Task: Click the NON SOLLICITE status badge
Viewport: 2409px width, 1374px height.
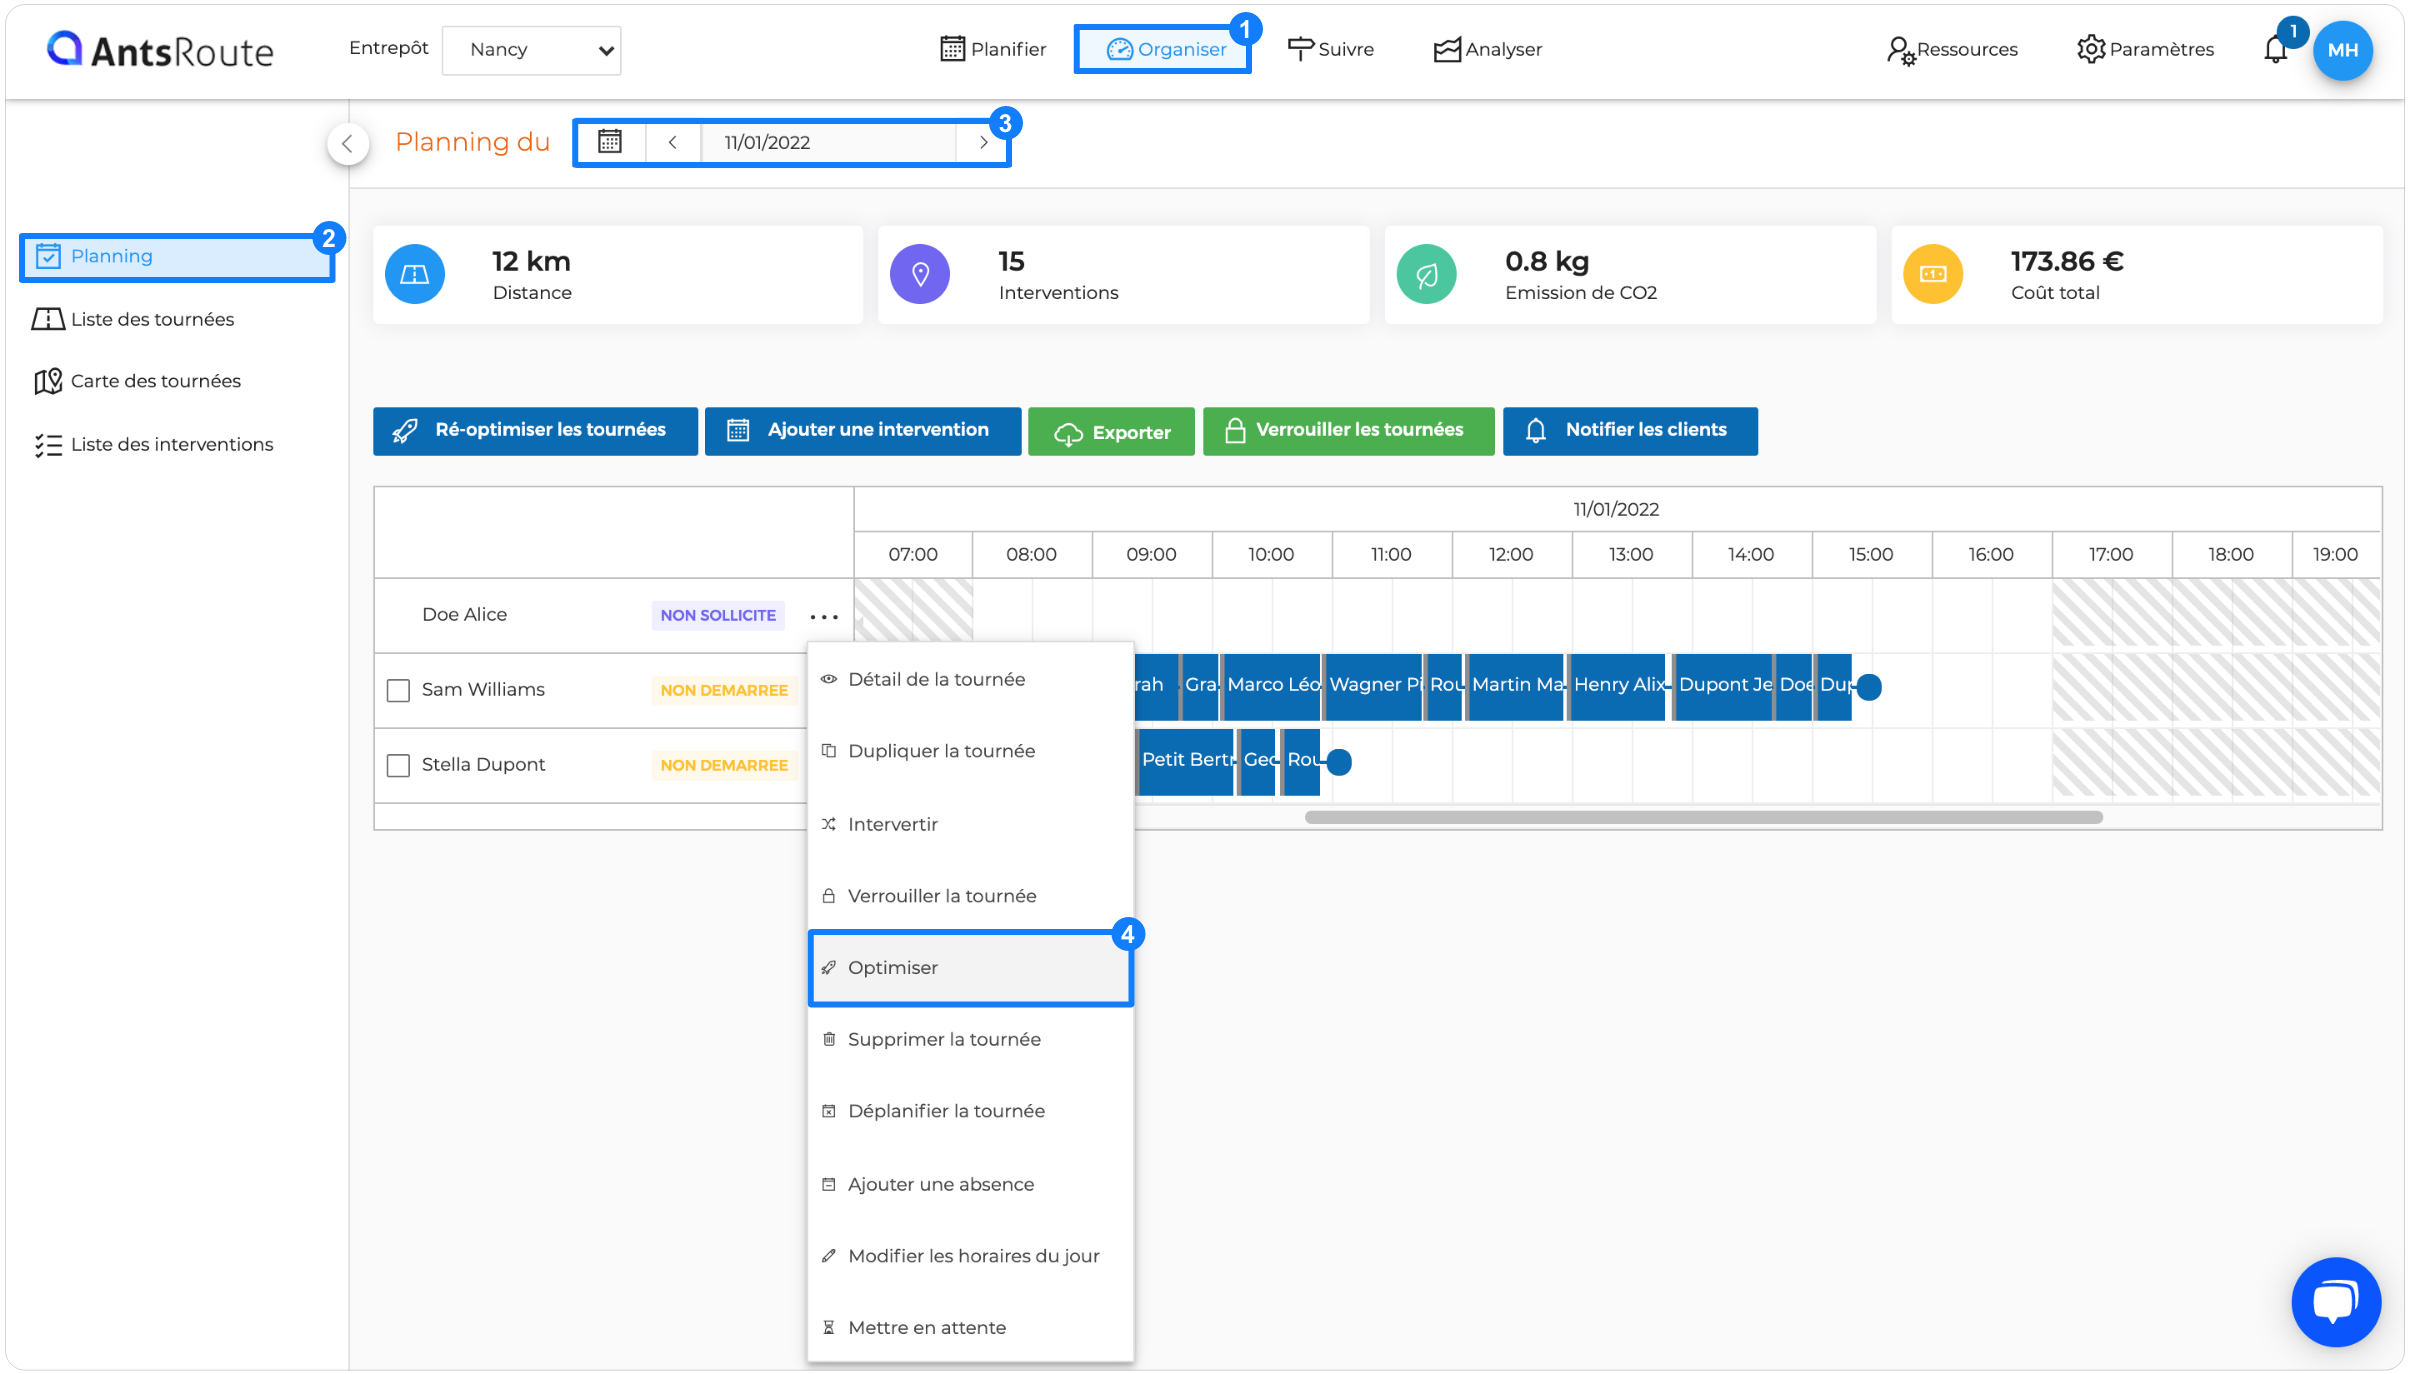Action: (x=718, y=615)
